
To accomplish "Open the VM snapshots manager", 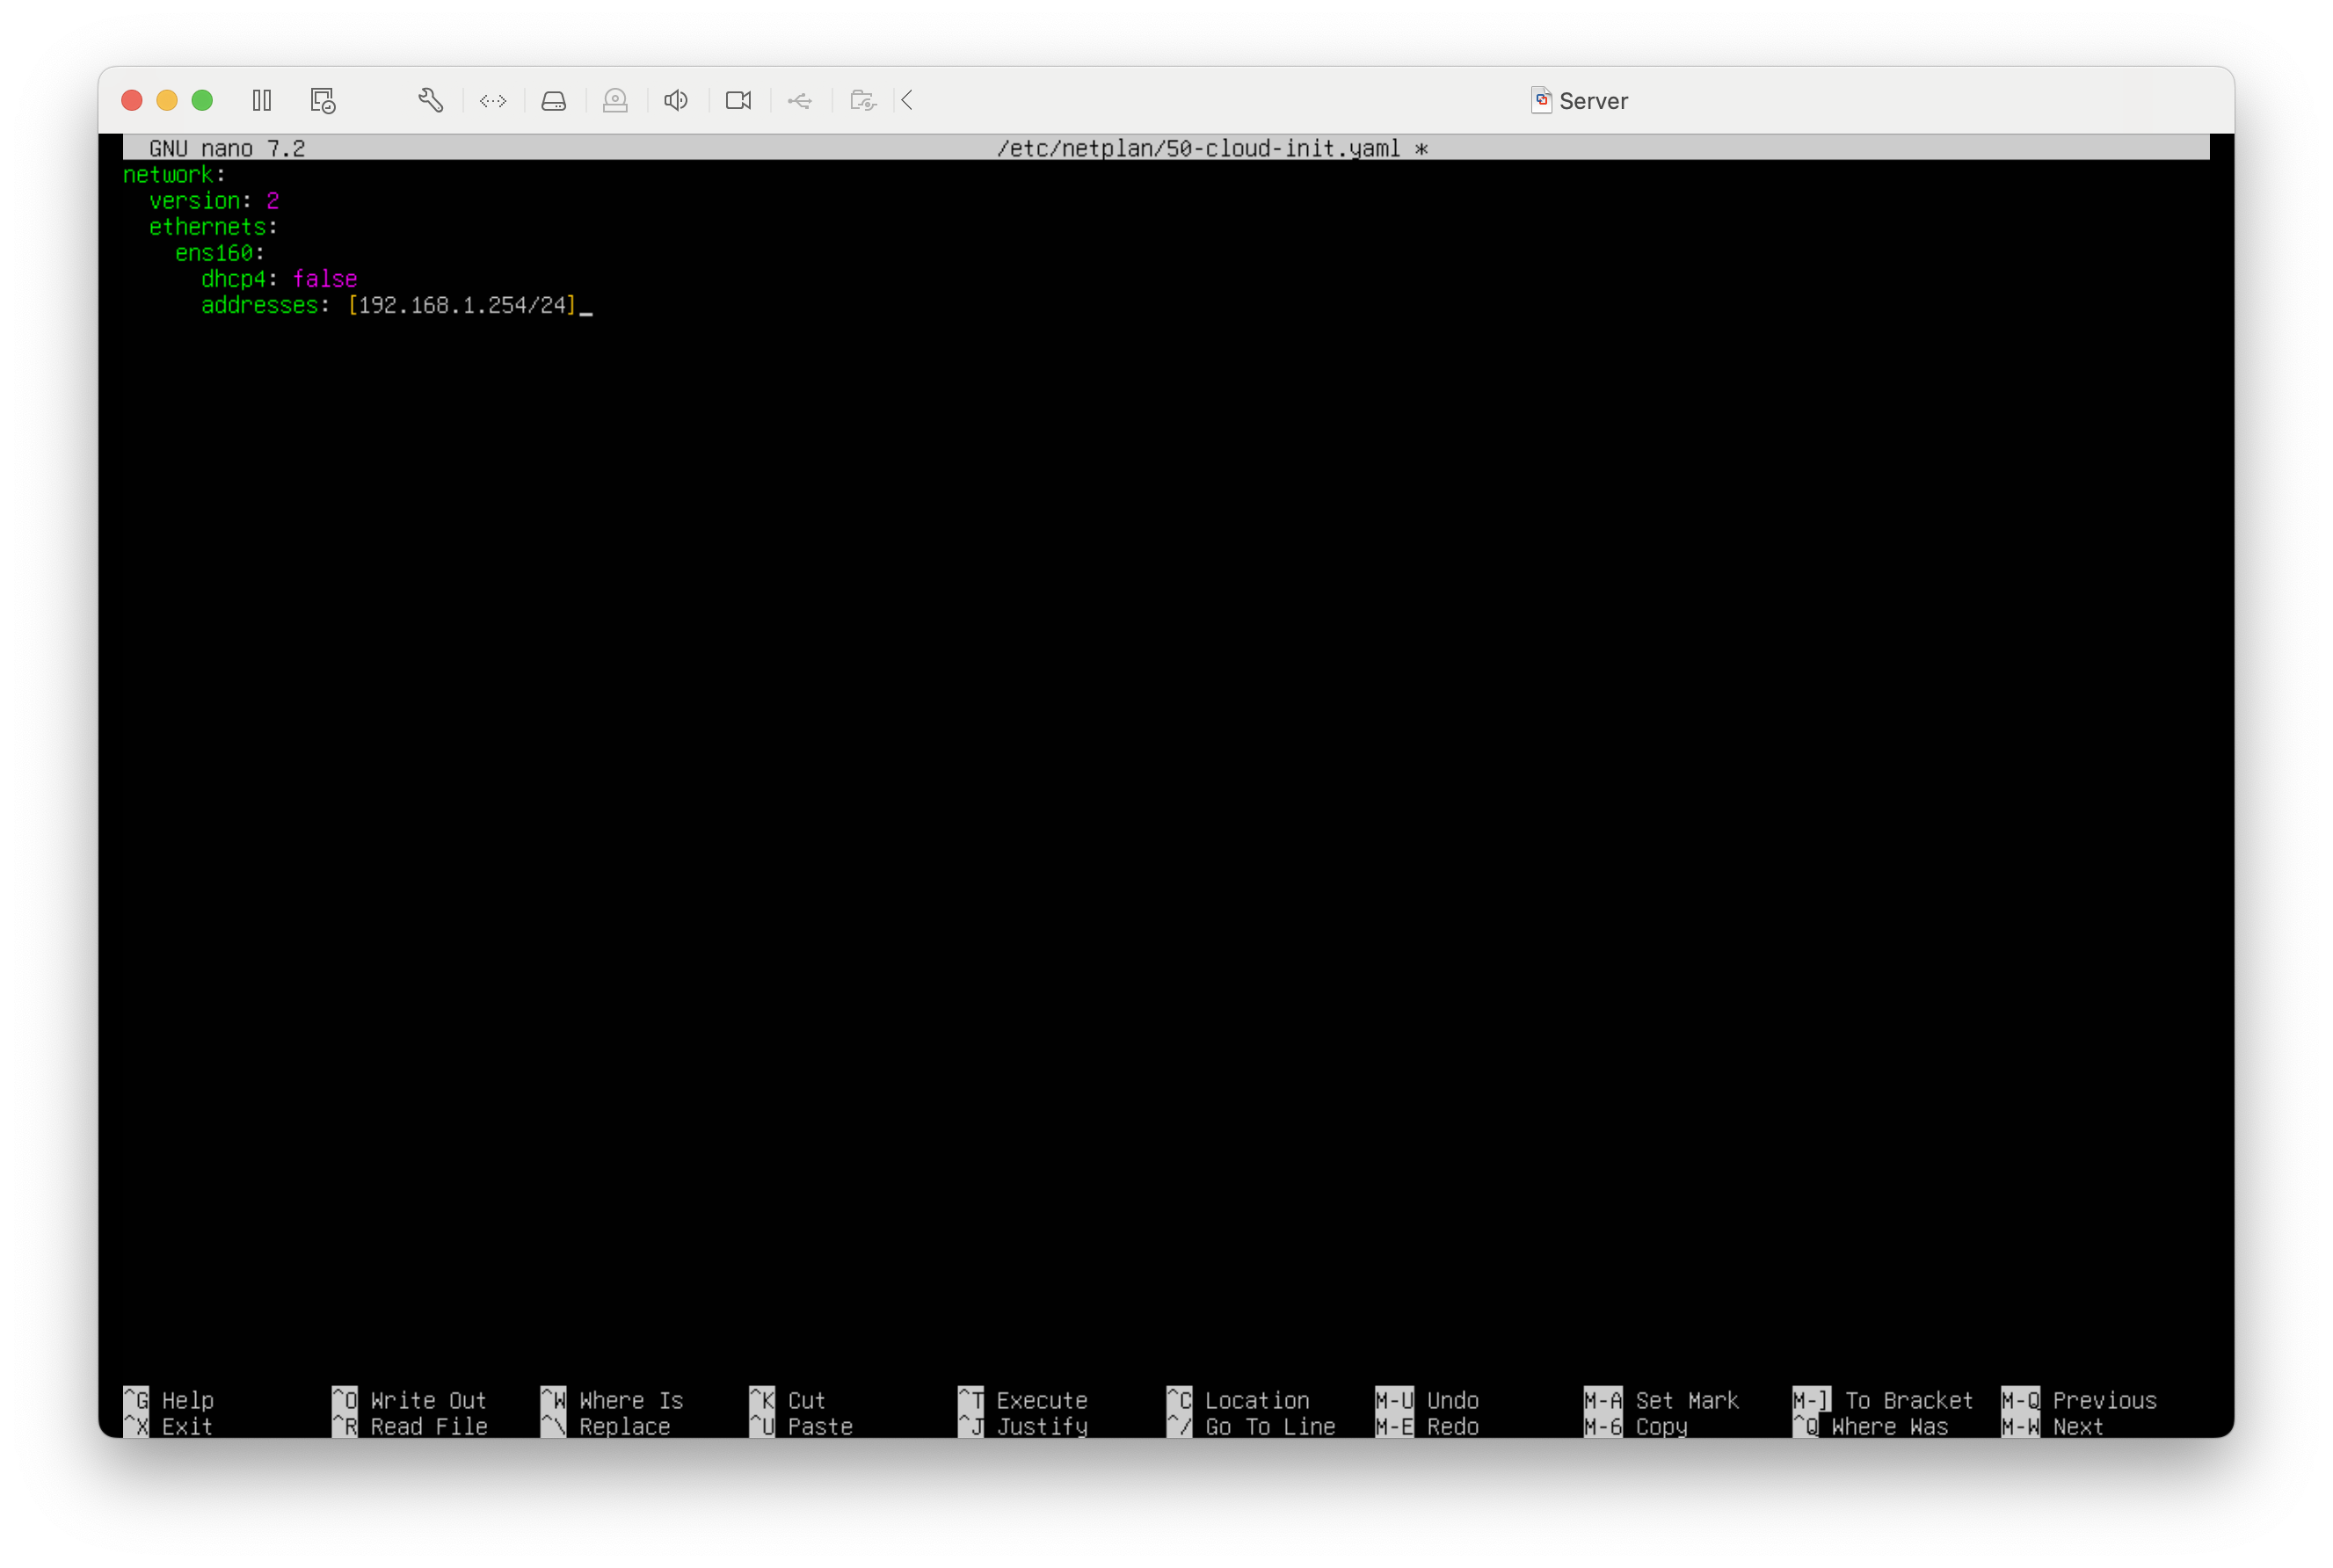I will [x=322, y=100].
